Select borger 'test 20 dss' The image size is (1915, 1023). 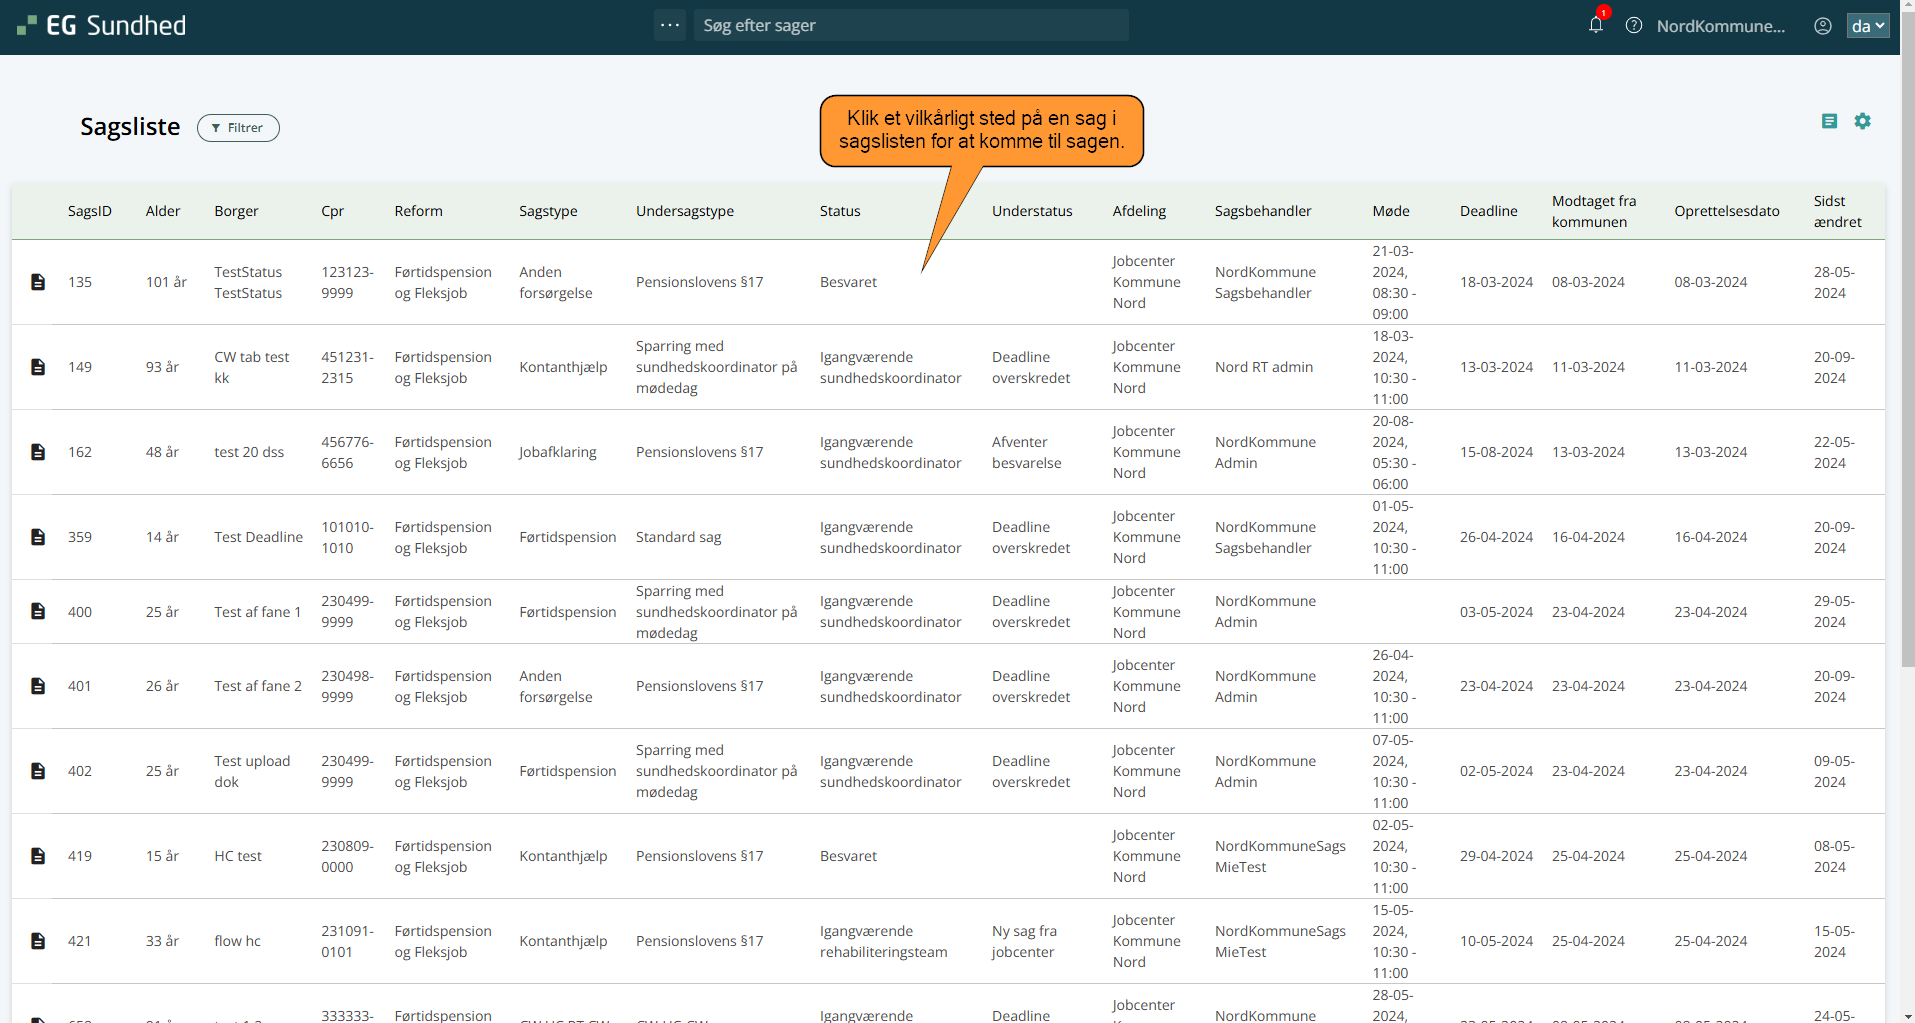click(249, 452)
